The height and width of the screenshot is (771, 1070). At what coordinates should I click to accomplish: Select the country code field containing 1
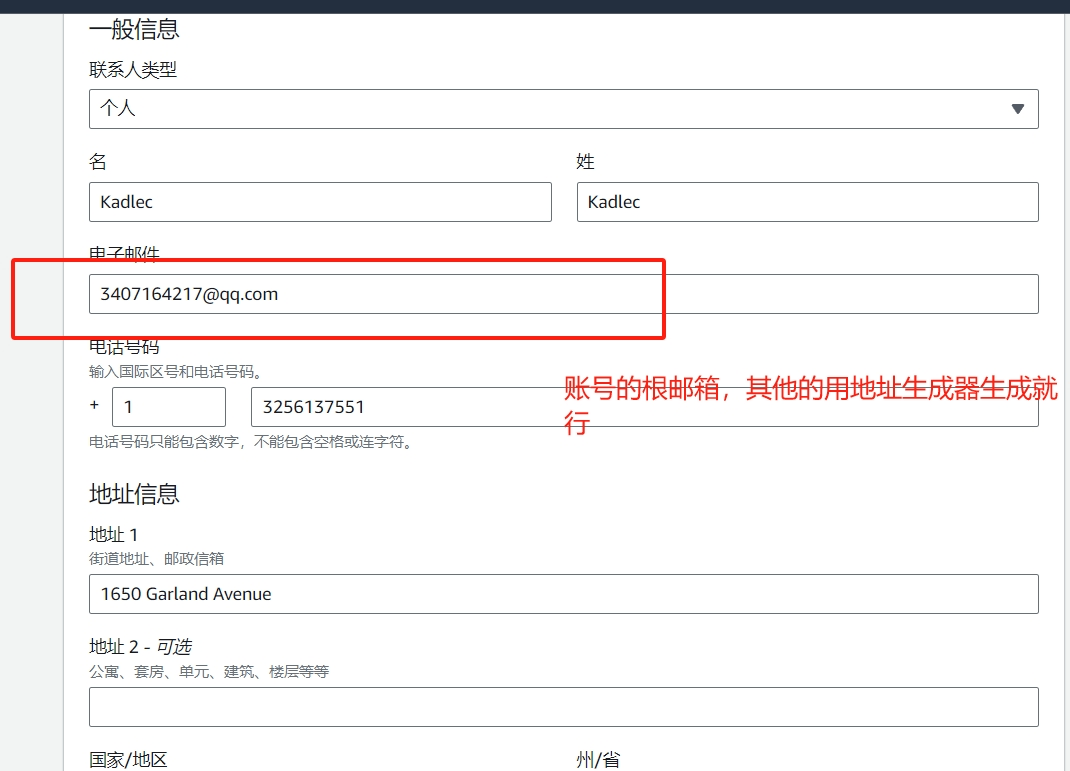(x=168, y=407)
